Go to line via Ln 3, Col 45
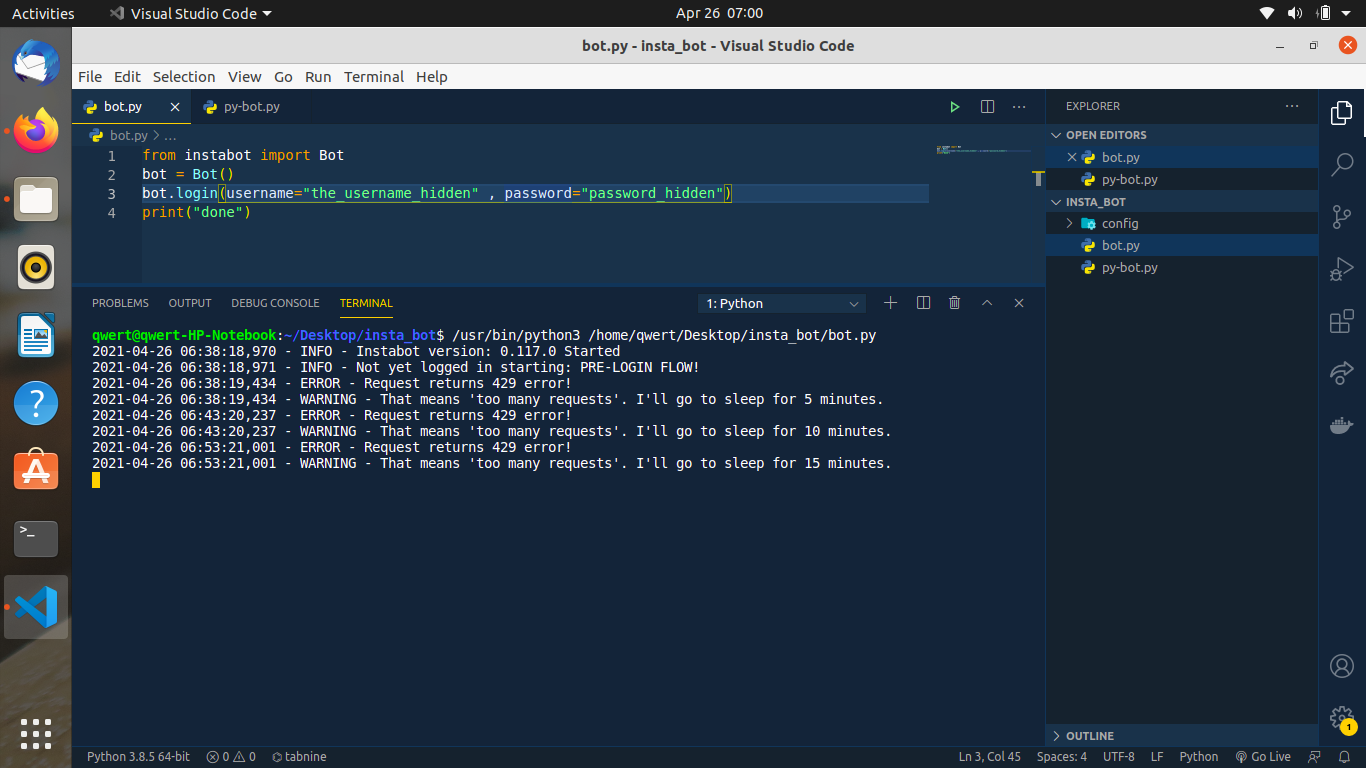 pyautogui.click(x=990, y=757)
